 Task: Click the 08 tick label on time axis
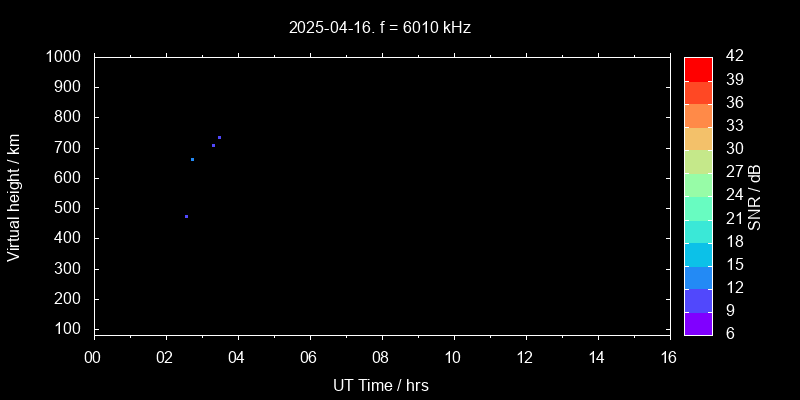tap(381, 358)
